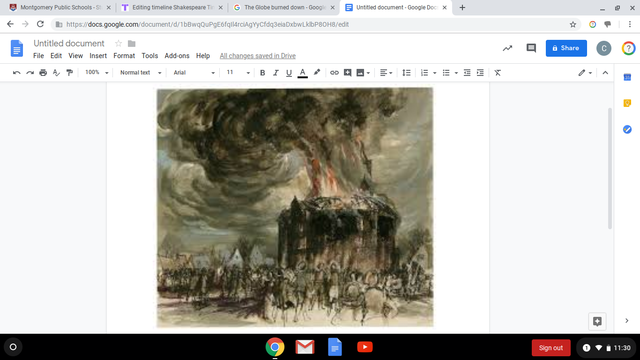Open the line spacing options

(x=407, y=73)
